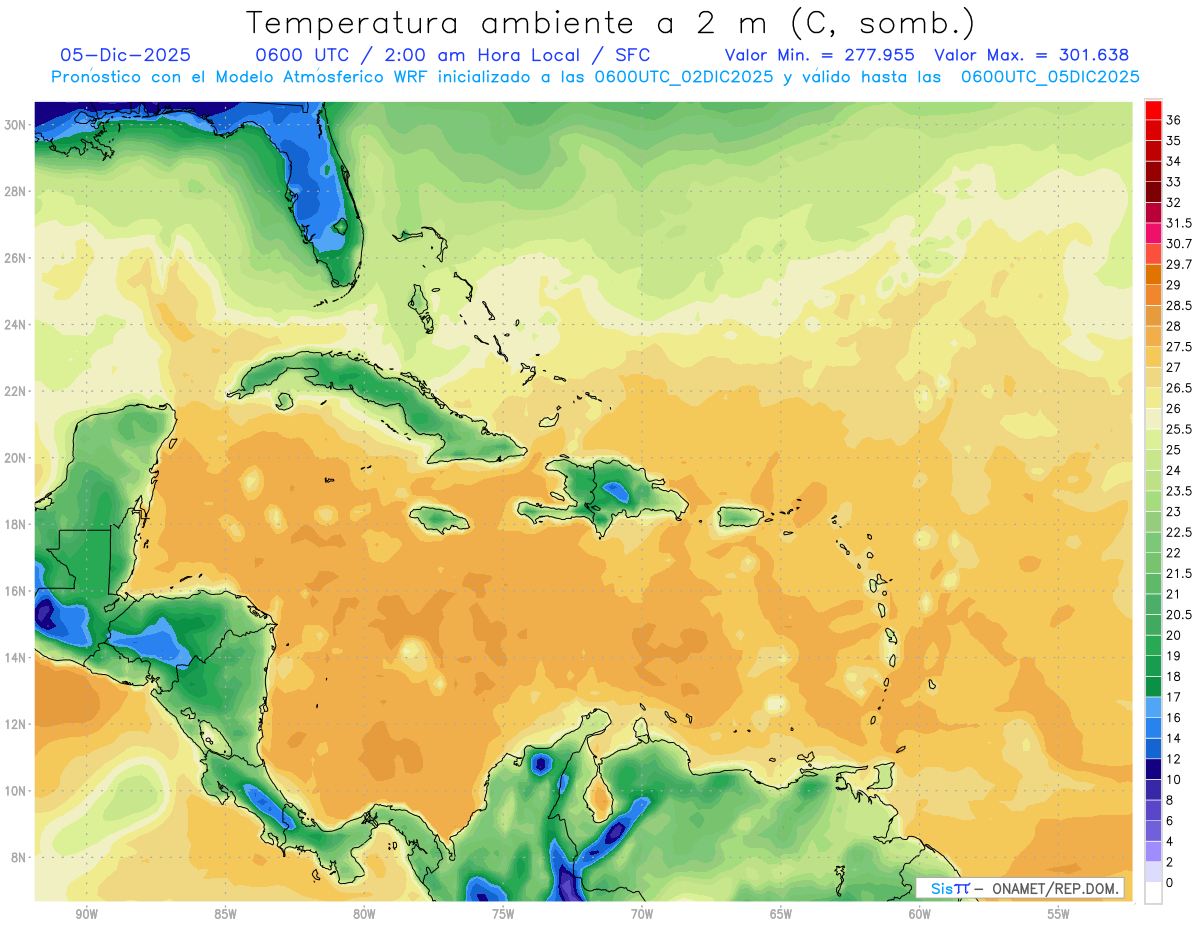Click the "33" value on the color scale
Image resolution: width=1200 pixels, height=927 pixels.
click(x=1174, y=182)
